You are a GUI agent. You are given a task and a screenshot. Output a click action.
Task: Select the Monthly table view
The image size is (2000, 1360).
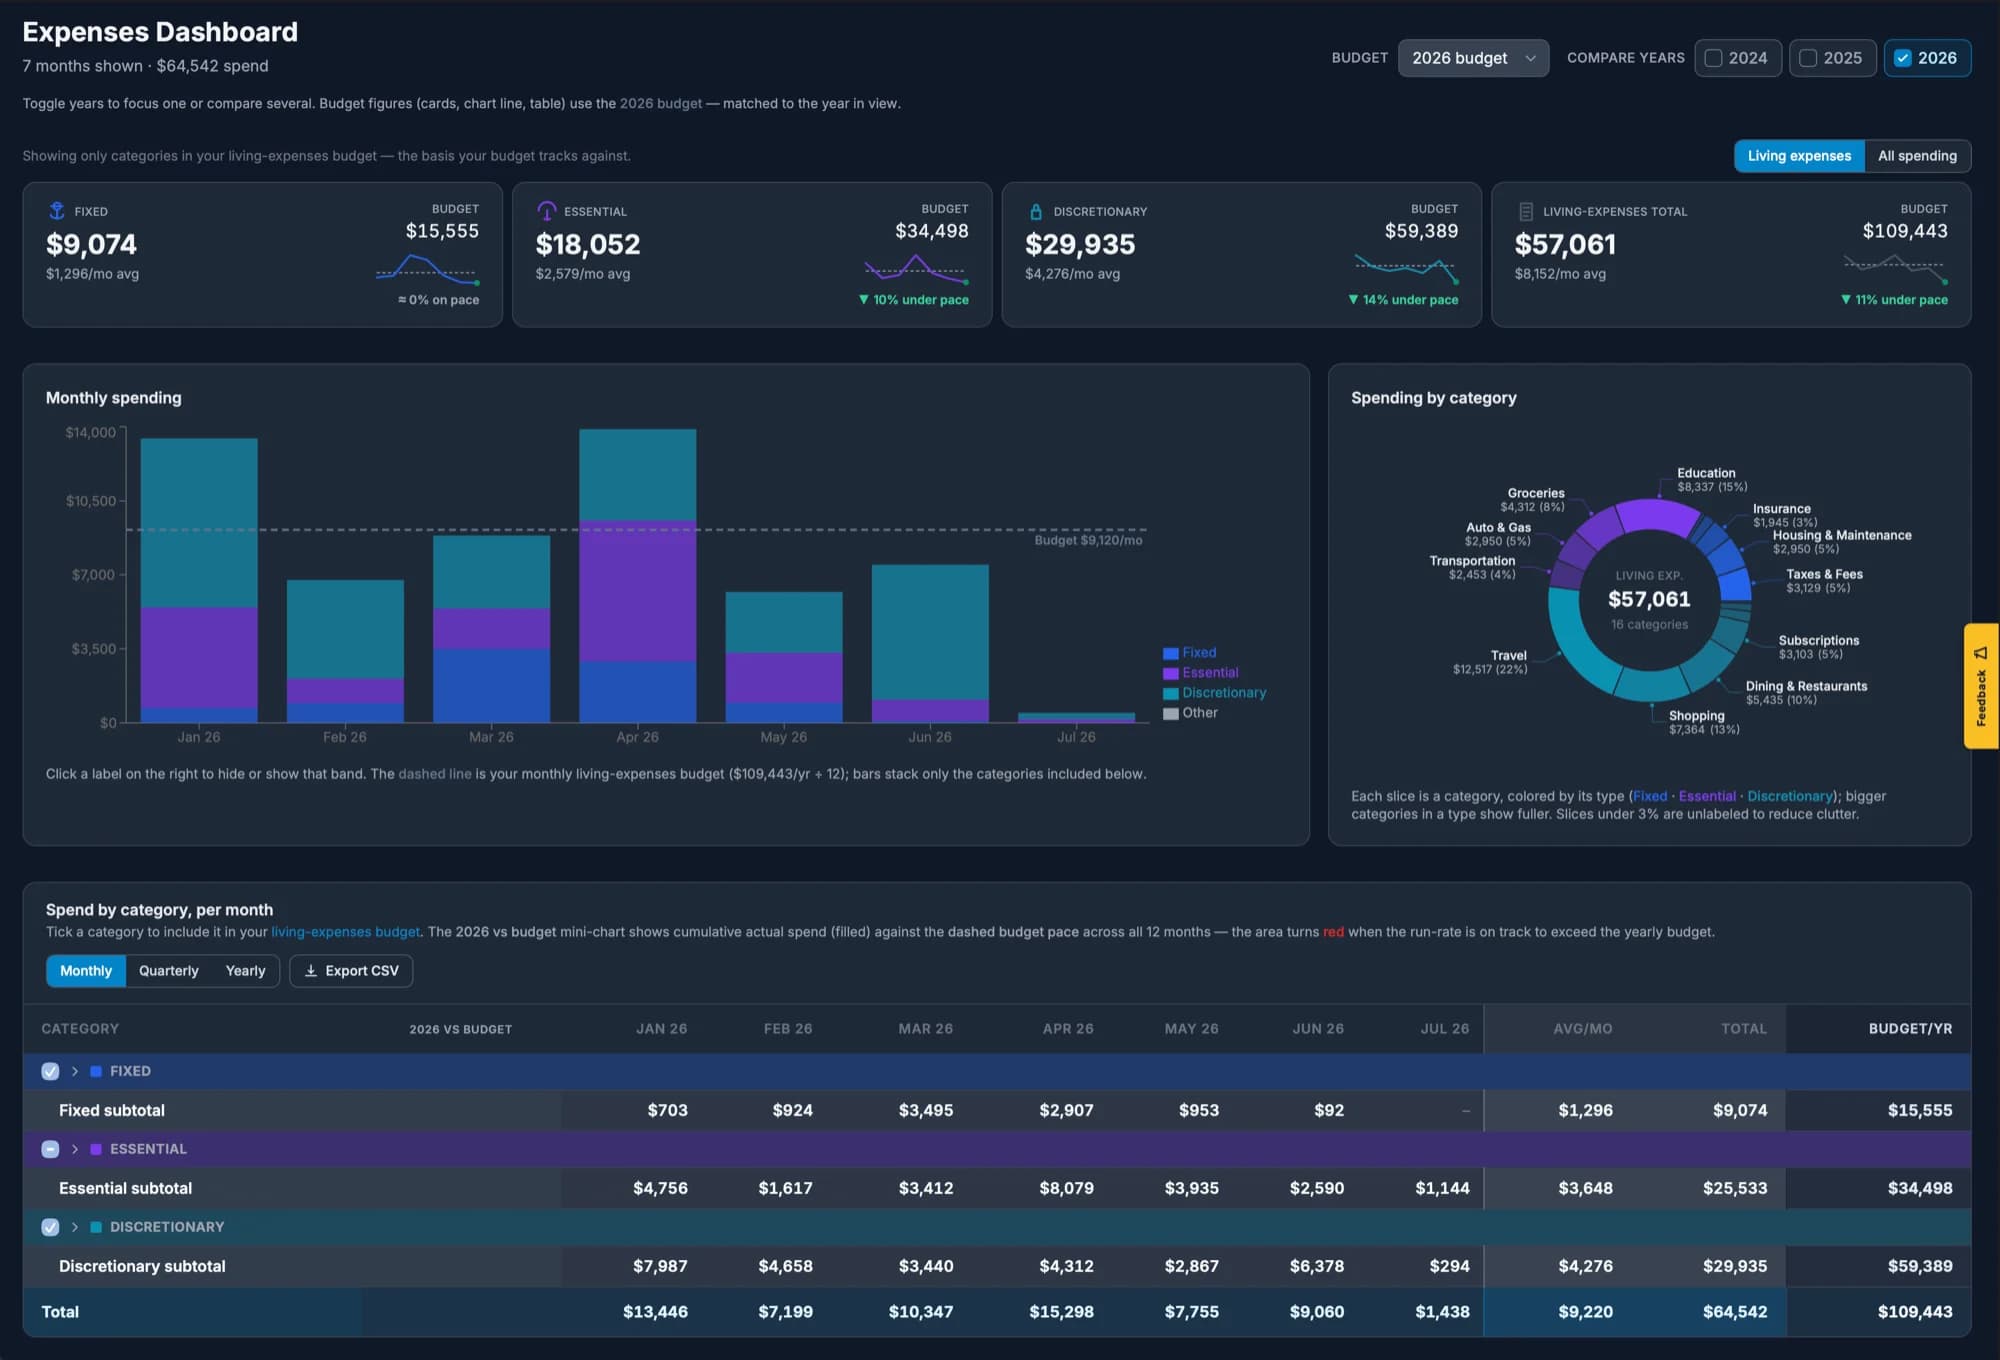(x=86, y=971)
